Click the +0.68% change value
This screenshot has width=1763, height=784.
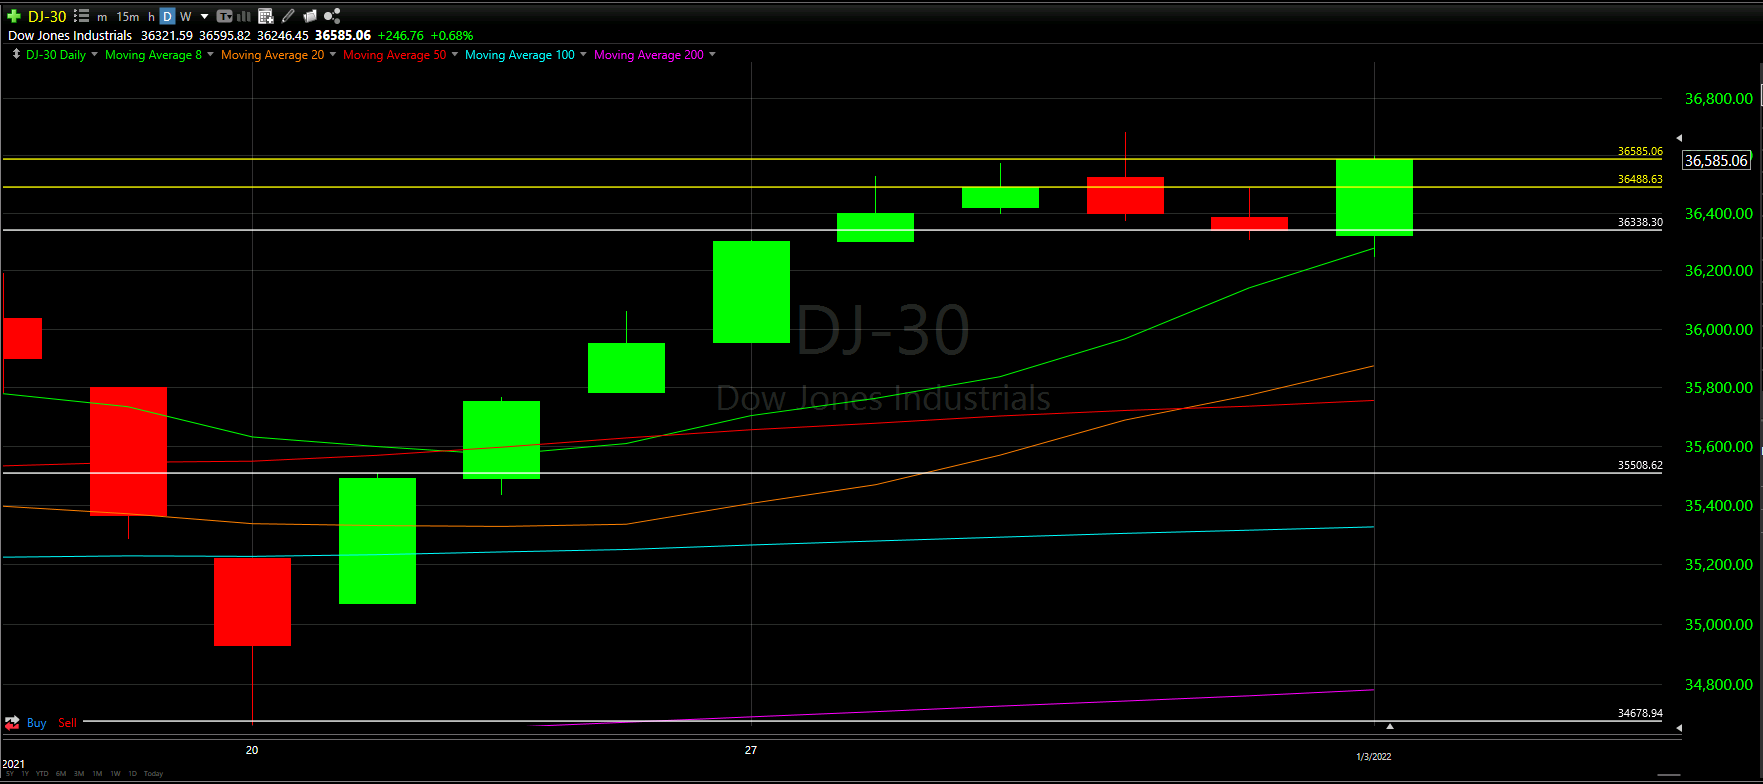click(452, 36)
